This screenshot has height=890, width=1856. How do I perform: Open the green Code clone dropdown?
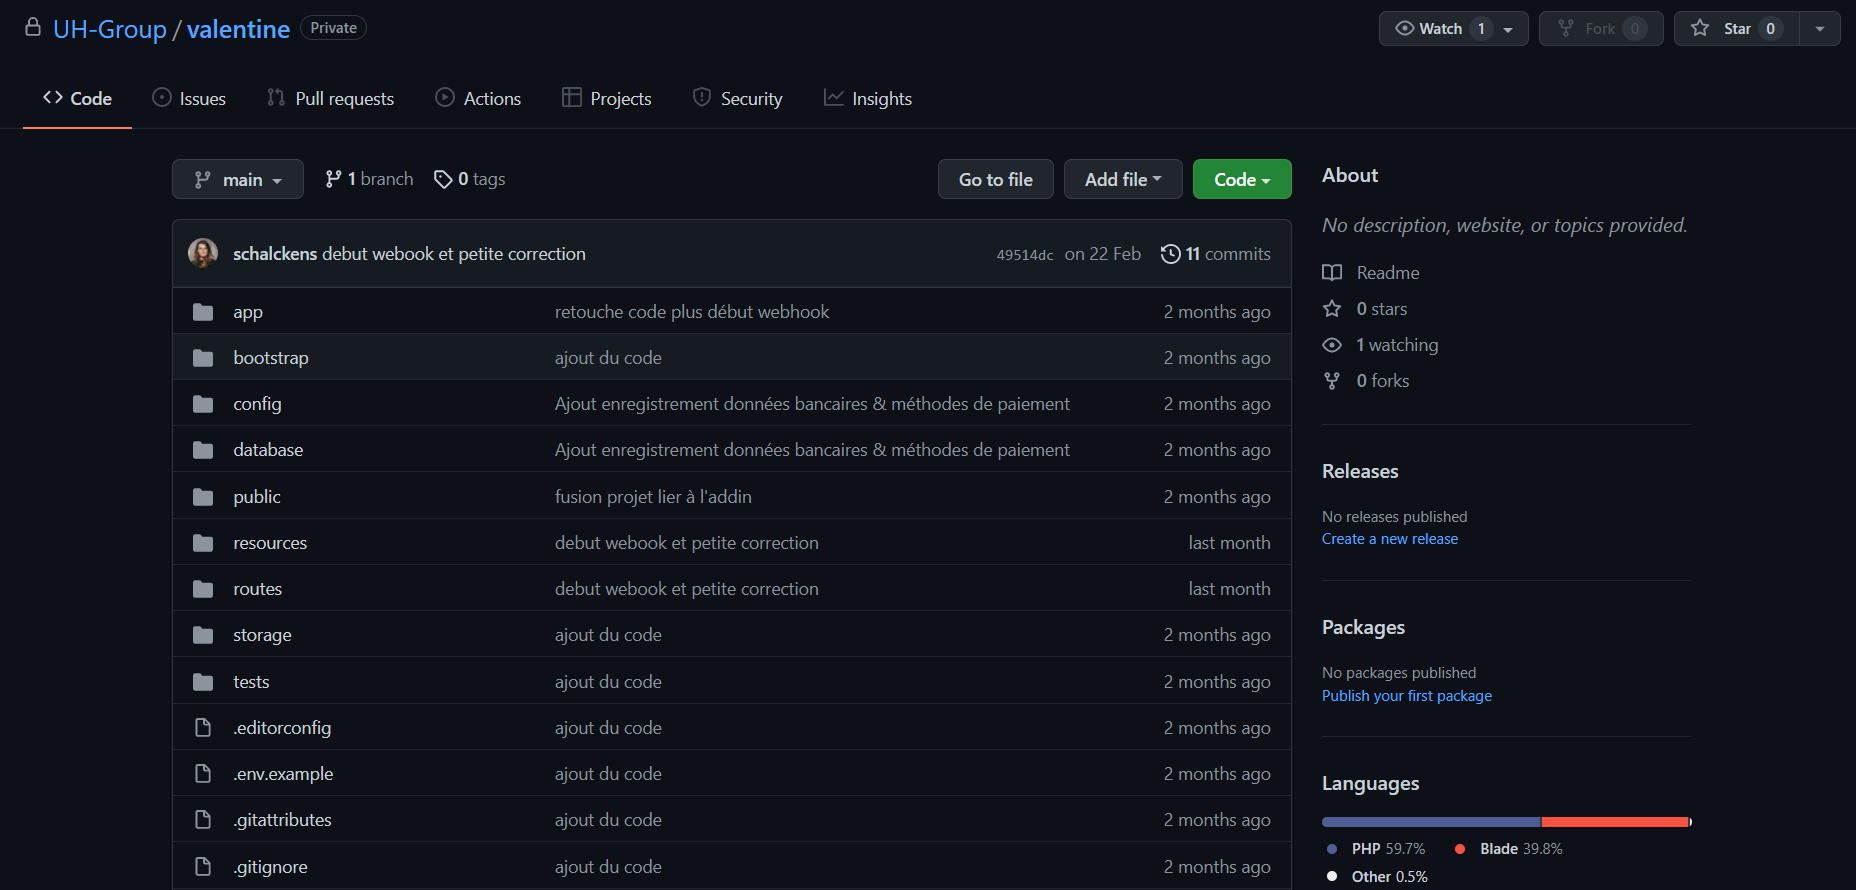point(1242,179)
